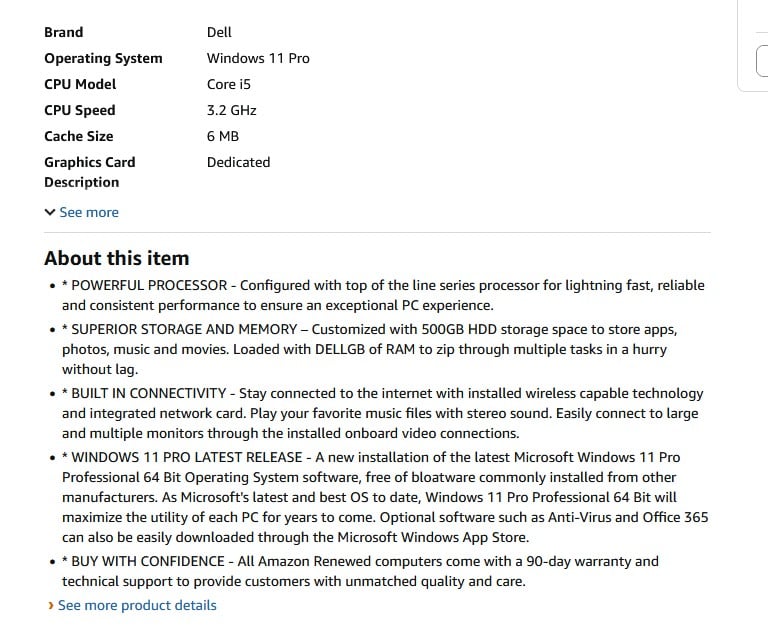
Task: Click the BUILT IN CONNECTIVITY bullet text
Action: point(383,413)
